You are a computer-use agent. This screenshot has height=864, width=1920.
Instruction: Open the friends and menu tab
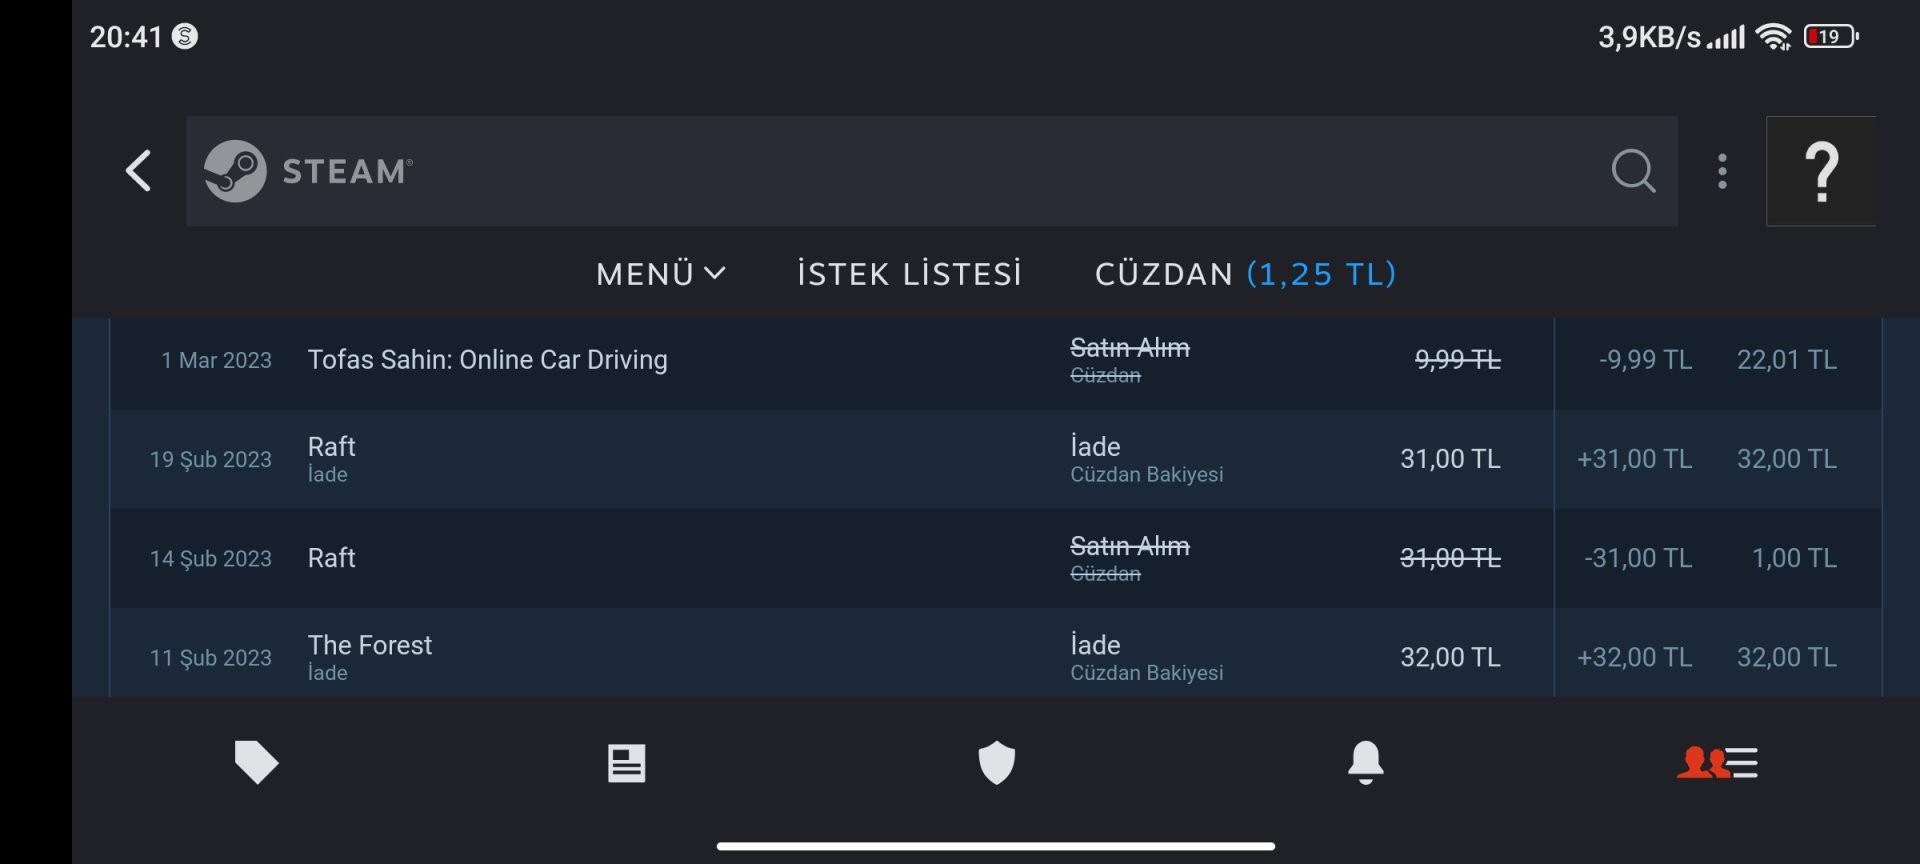point(1717,763)
